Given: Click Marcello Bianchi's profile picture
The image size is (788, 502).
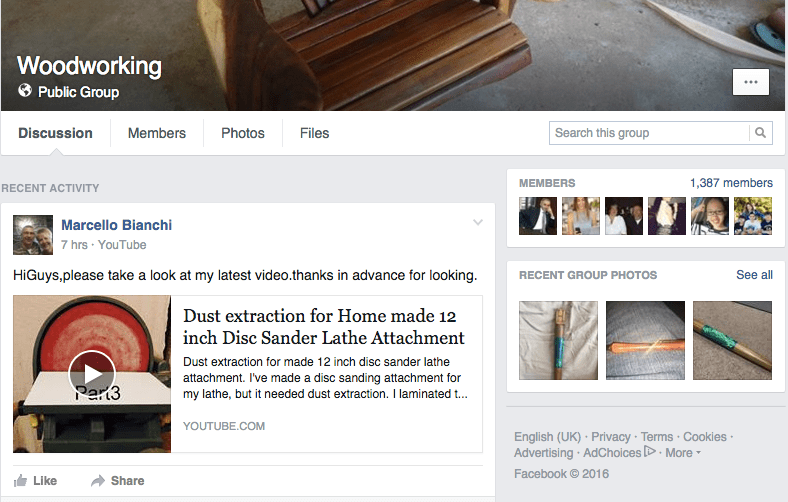Looking at the screenshot, I should (x=33, y=235).
